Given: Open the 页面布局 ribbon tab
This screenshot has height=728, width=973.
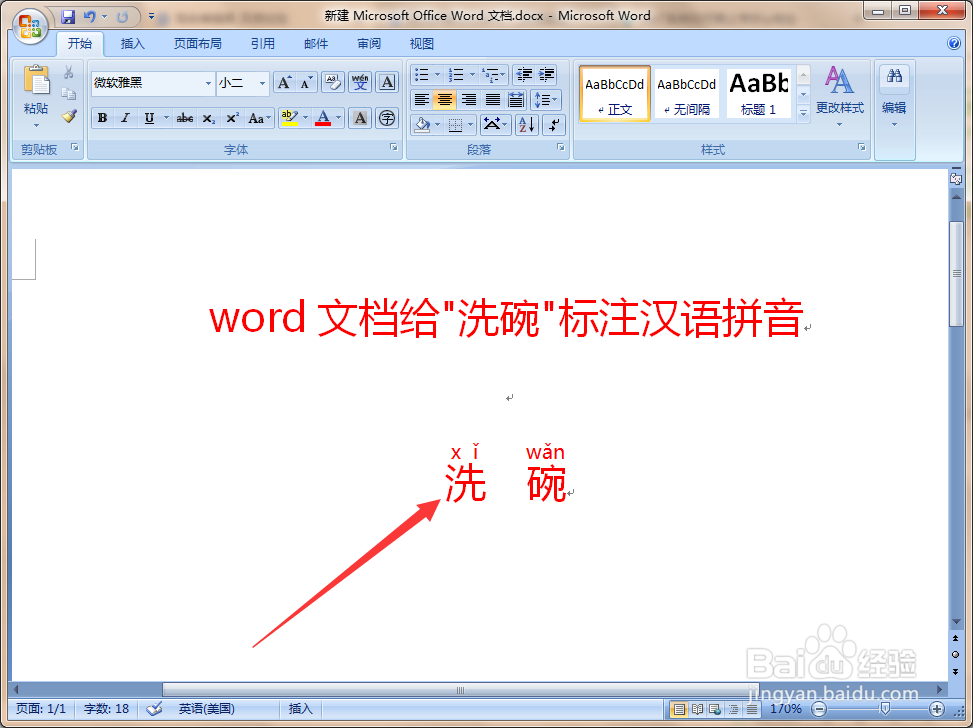Looking at the screenshot, I should pos(198,43).
